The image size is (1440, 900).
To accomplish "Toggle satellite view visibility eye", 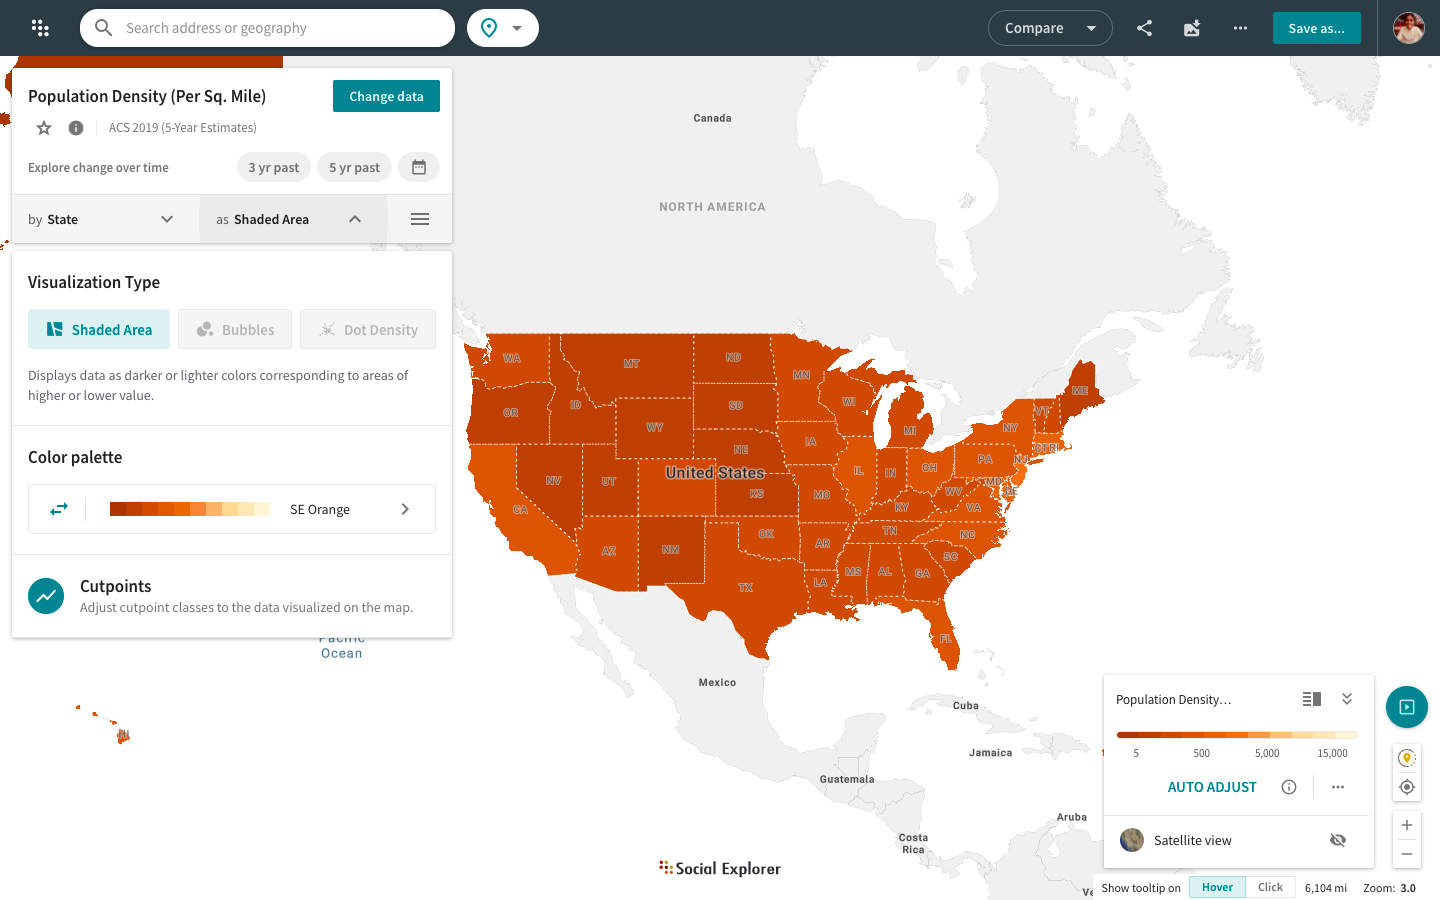I will (x=1338, y=840).
